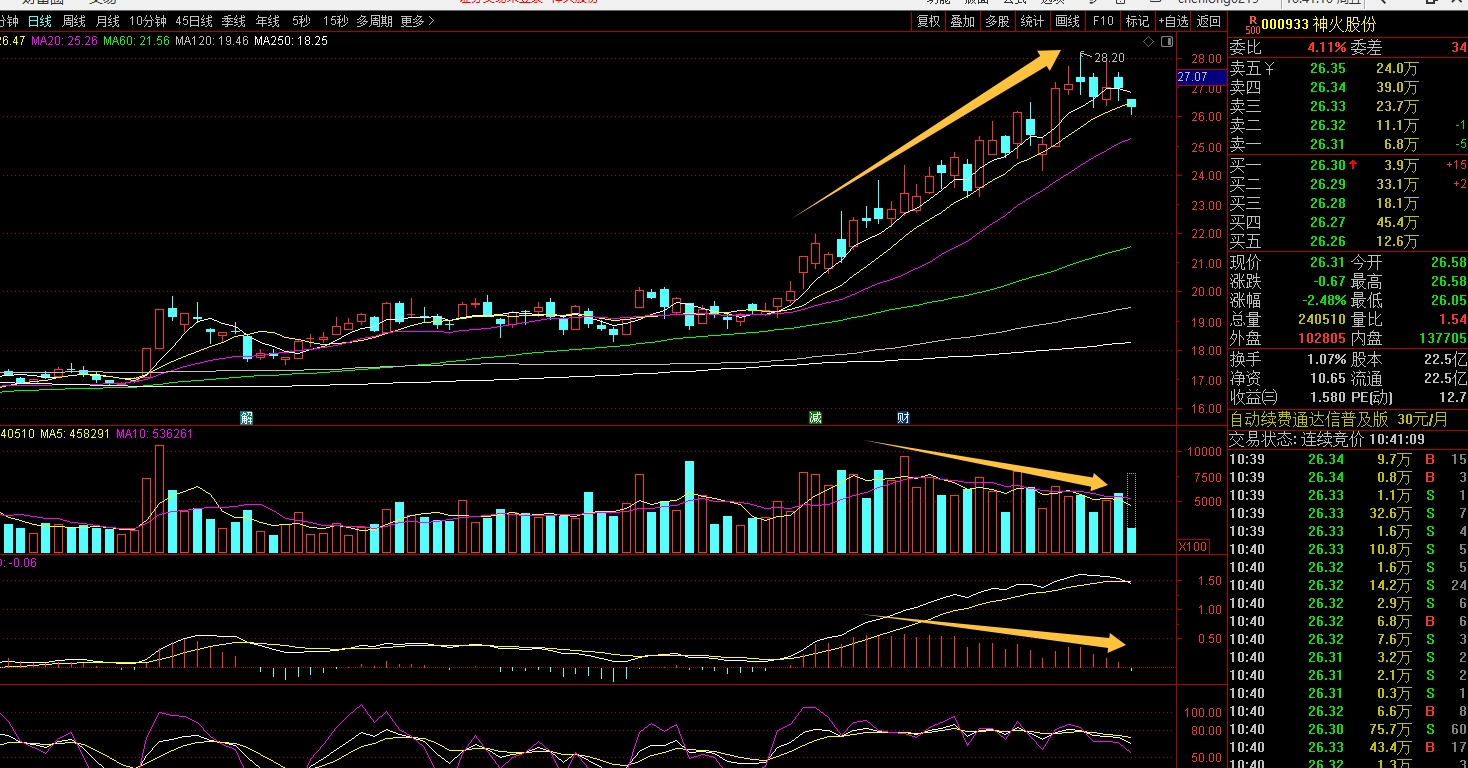The width and height of the screenshot is (1468, 768).
Task: Select the 卖五 26.35 order row
Action: tap(1347, 69)
